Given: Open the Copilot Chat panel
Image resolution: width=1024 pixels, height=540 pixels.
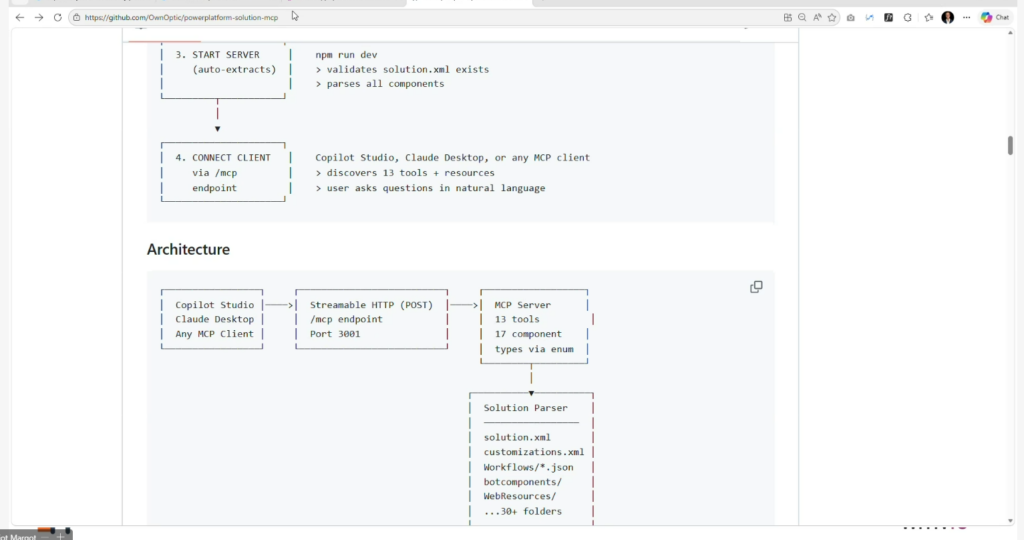Looking at the screenshot, I should (x=995, y=17).
